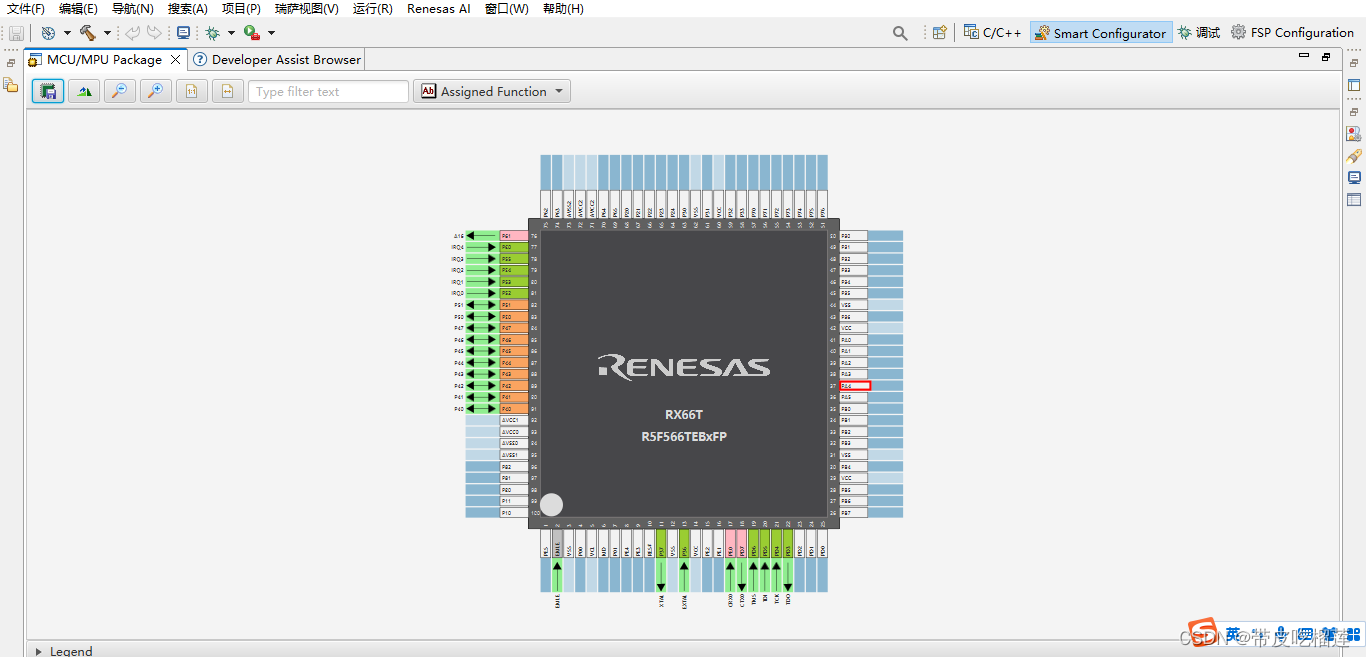
Task: Open the Debug launch dropdown arrow
Action: [231, 33]
